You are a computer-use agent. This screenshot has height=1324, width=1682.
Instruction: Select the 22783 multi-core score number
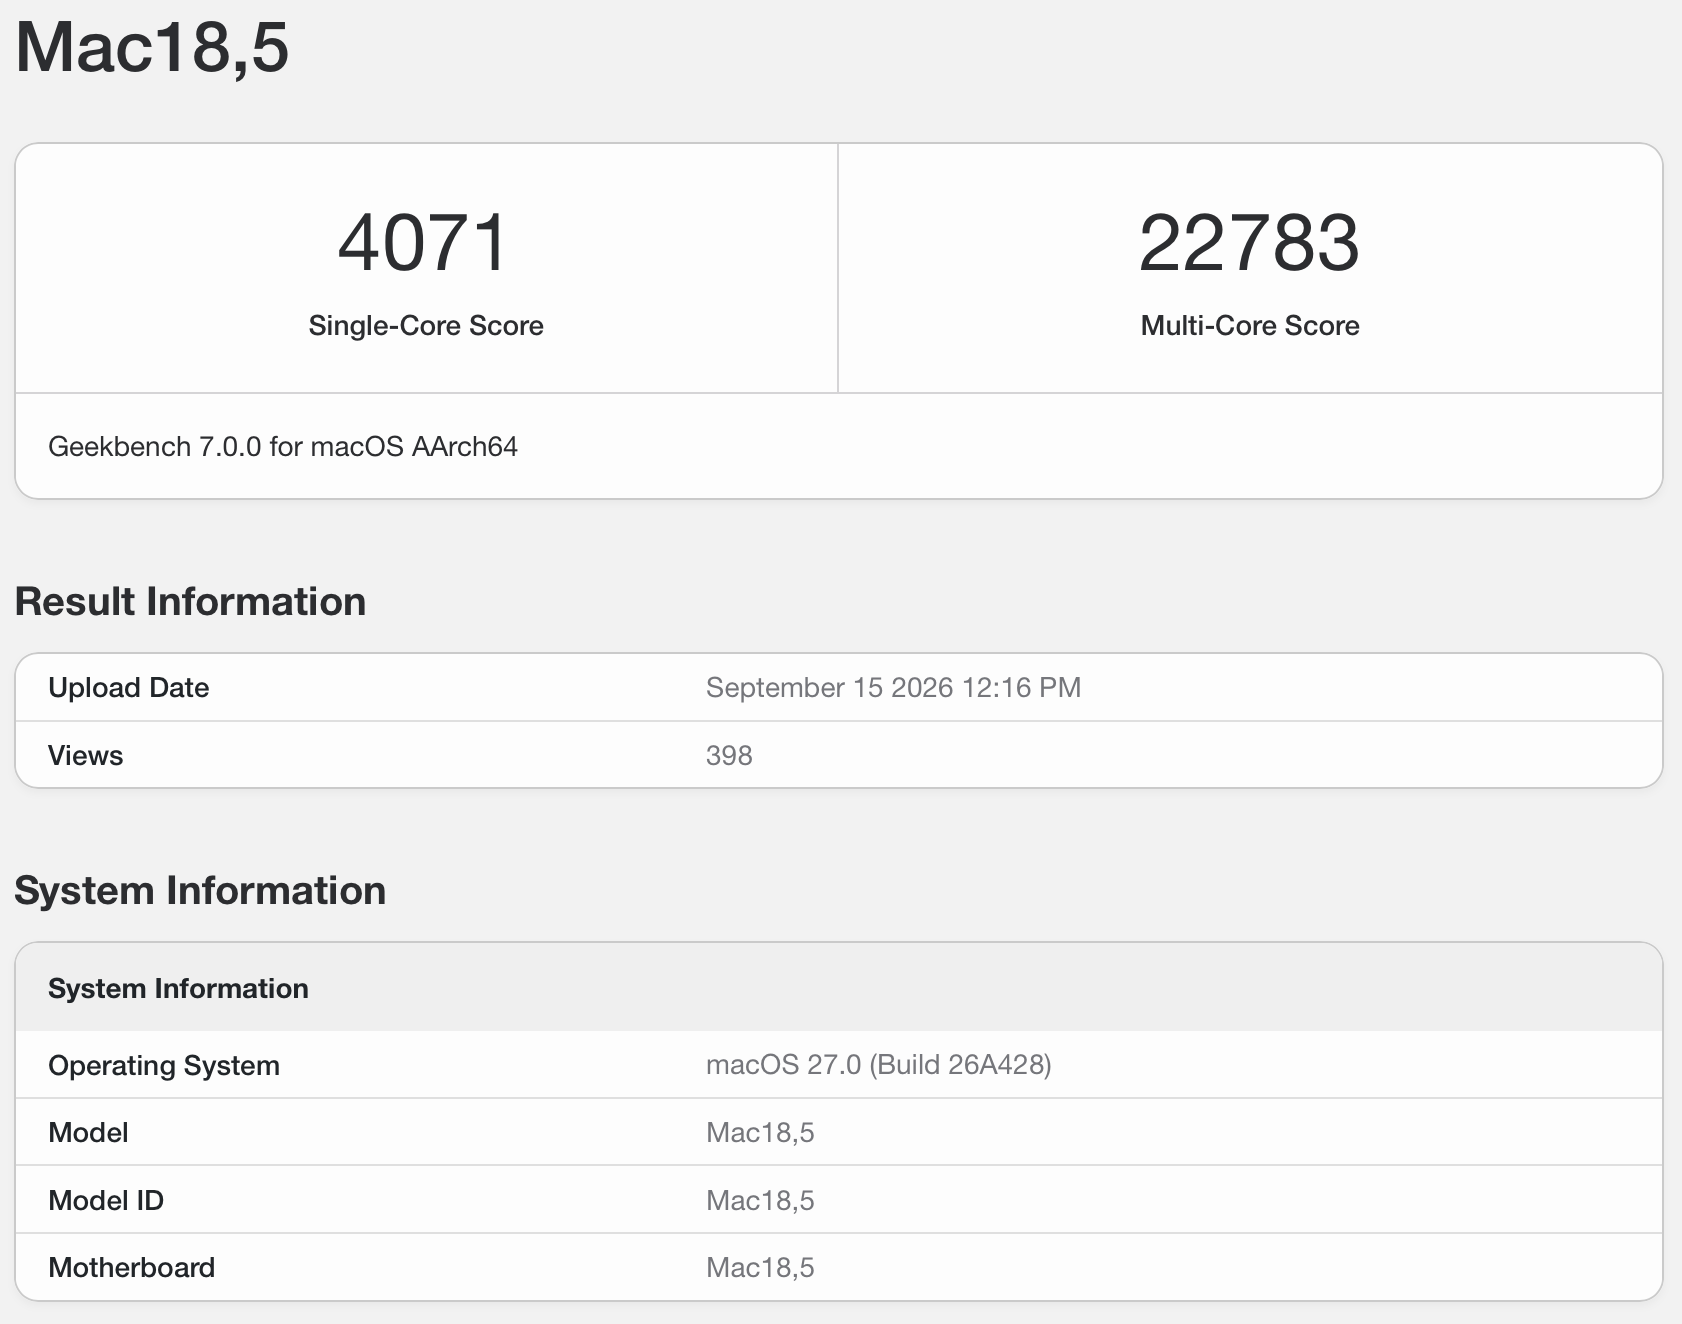pos(1249,243)
